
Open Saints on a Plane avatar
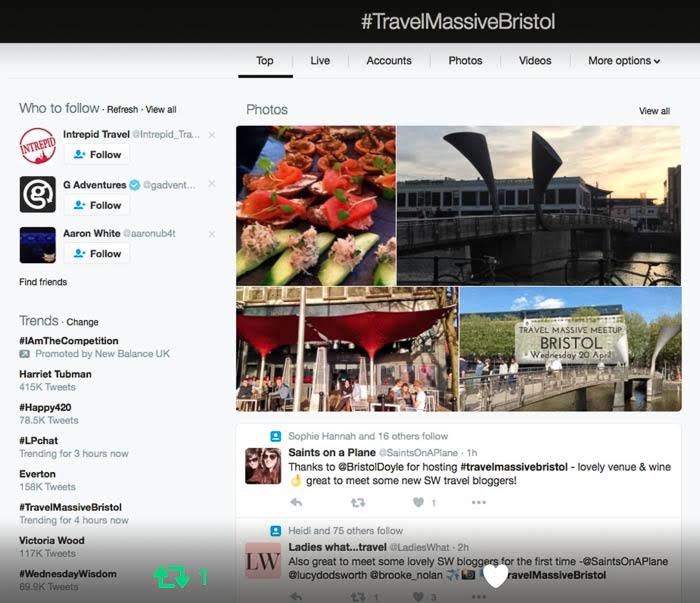click(x=263, y=466)
